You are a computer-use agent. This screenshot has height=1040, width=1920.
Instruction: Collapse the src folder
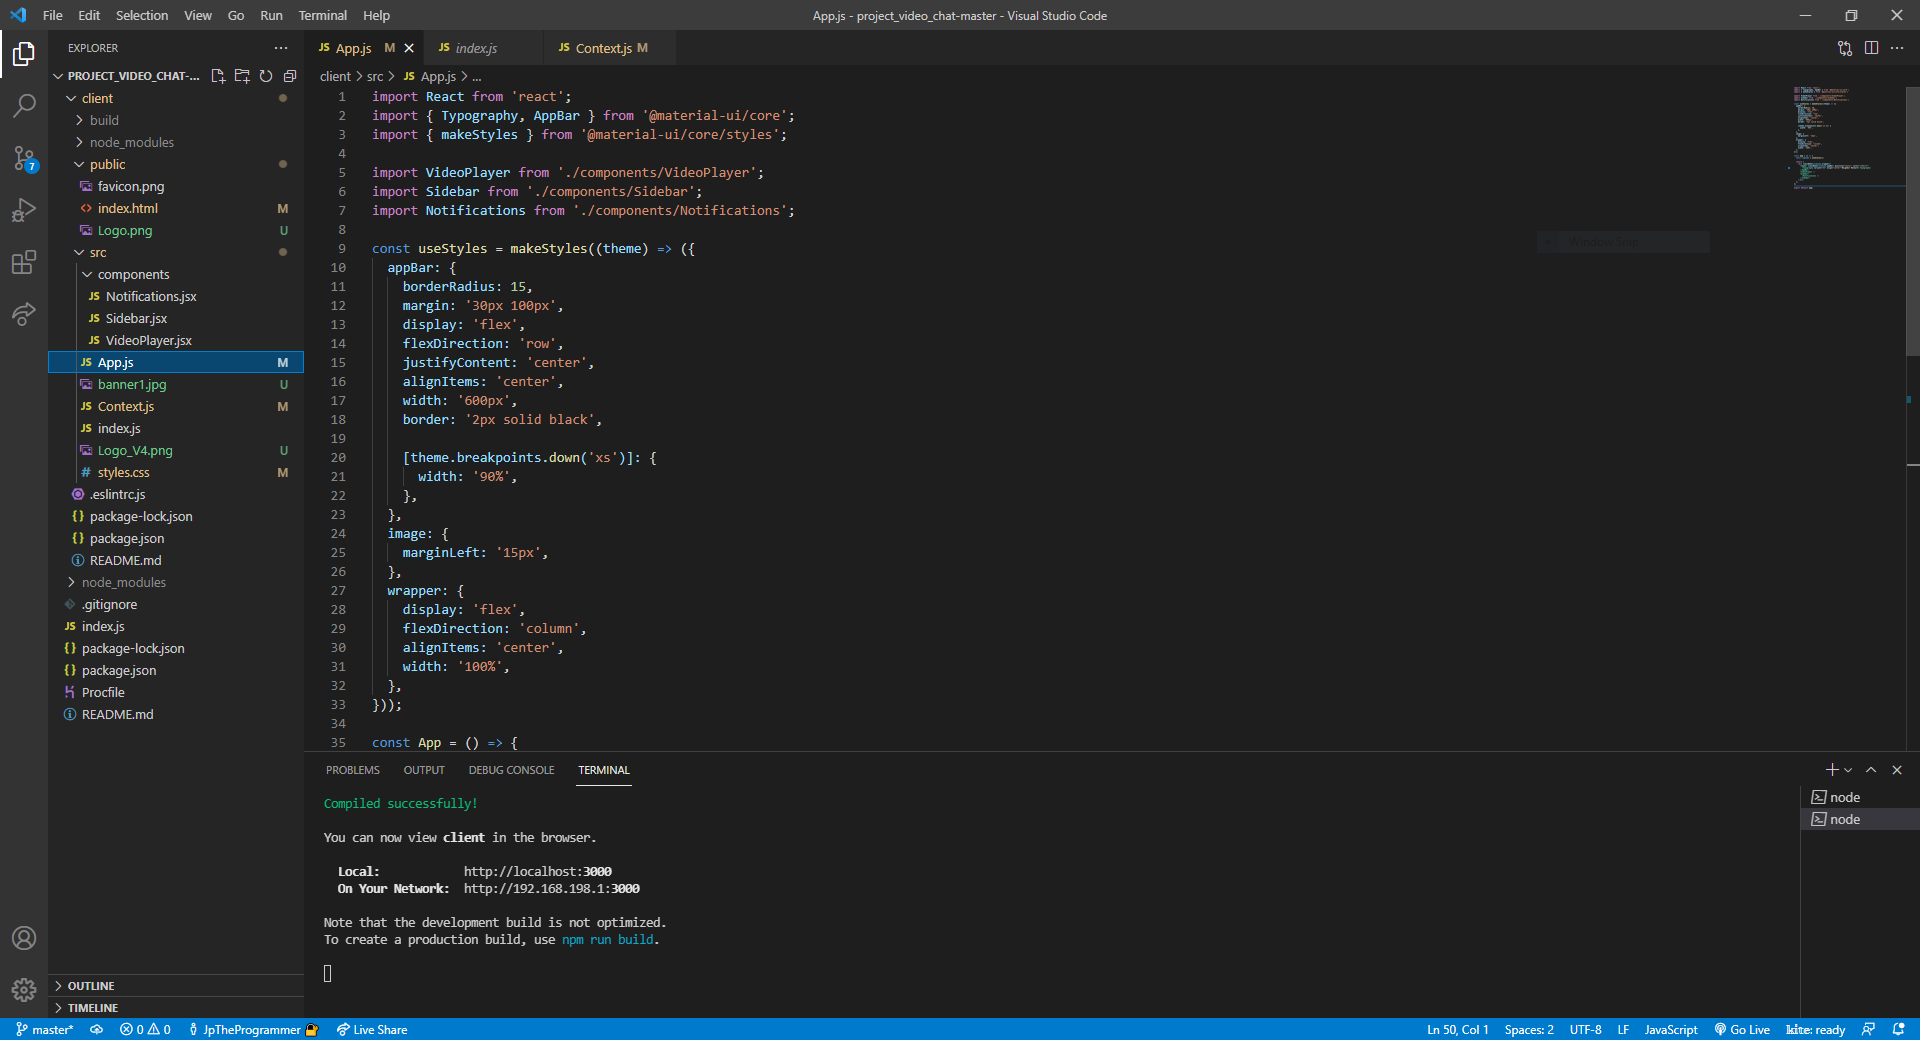tap(176, 252)
